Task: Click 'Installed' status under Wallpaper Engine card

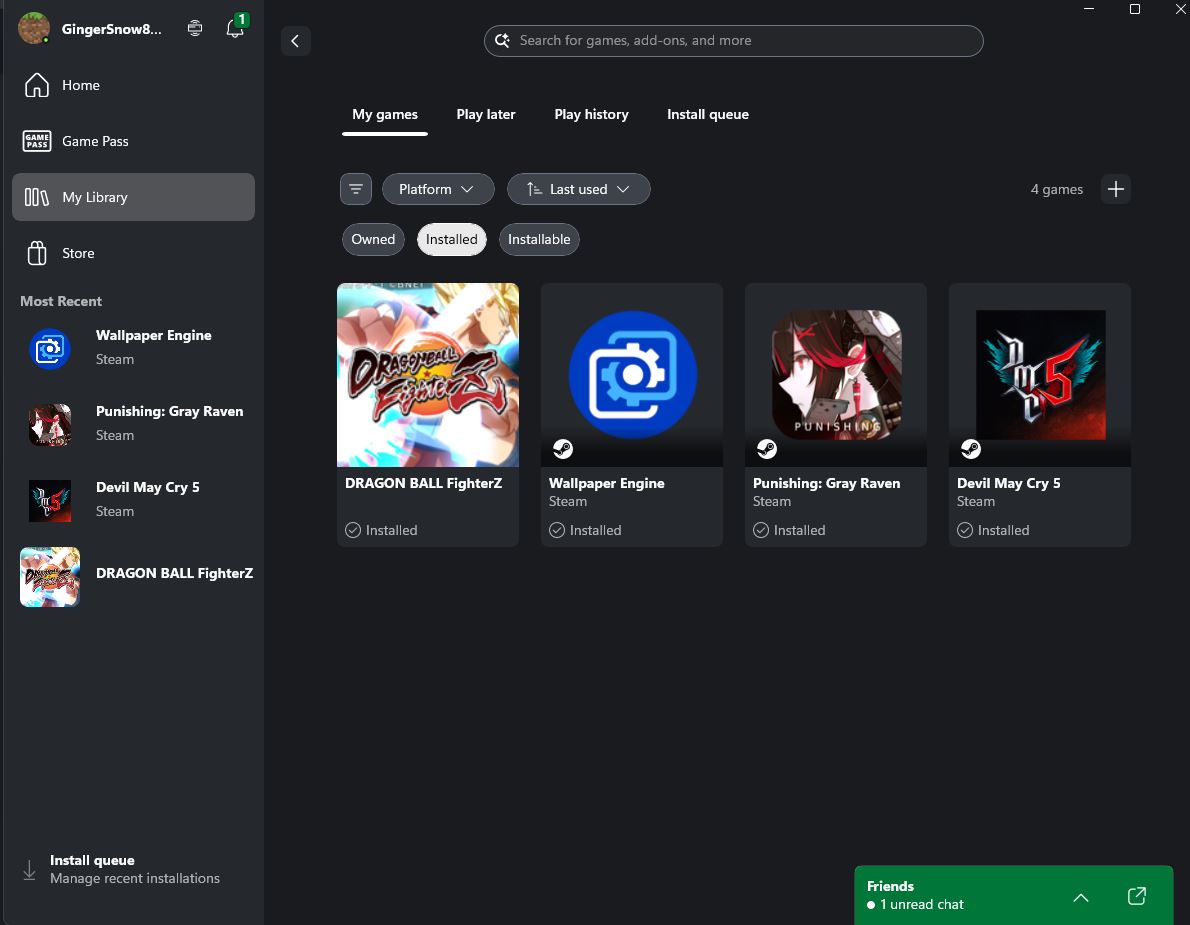Action: click(595, 530)
